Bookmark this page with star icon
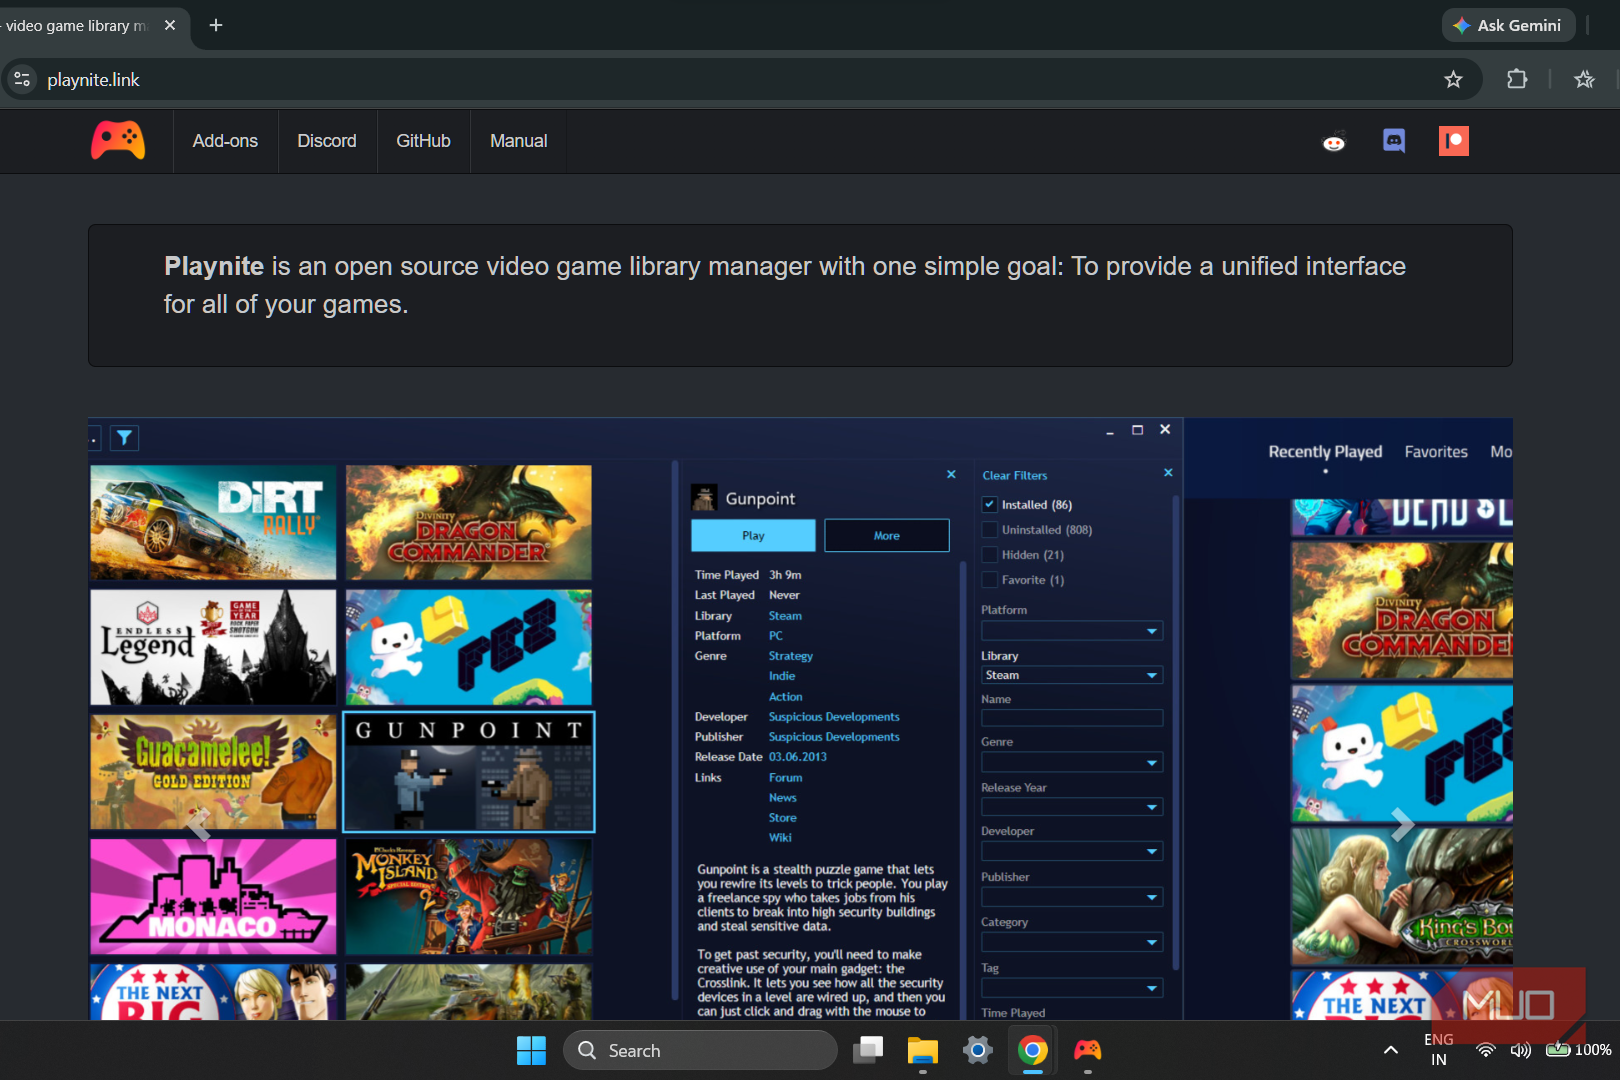1620x1080 pixels. click(x=1453, y=80)
